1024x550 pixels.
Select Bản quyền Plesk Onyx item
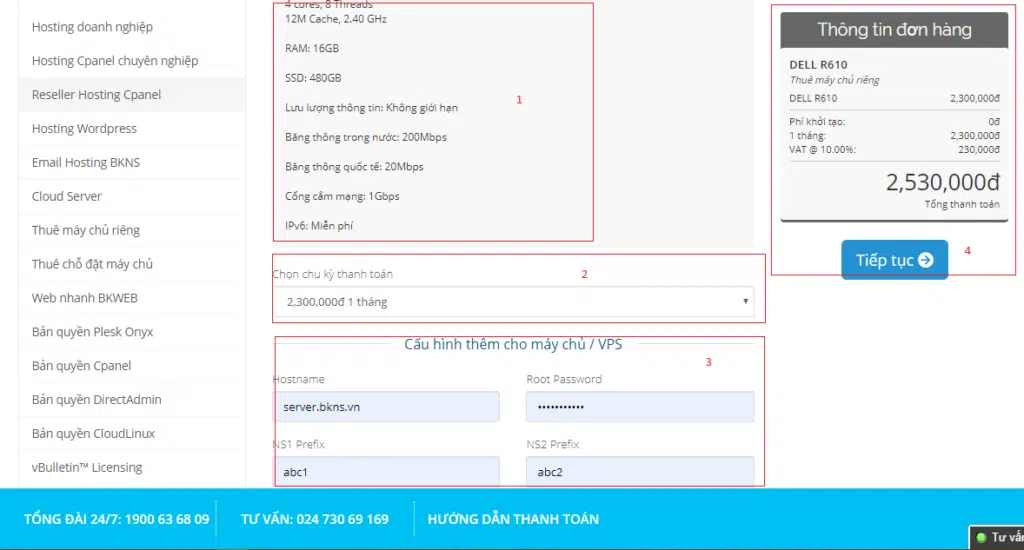click(x=132, y=332)
